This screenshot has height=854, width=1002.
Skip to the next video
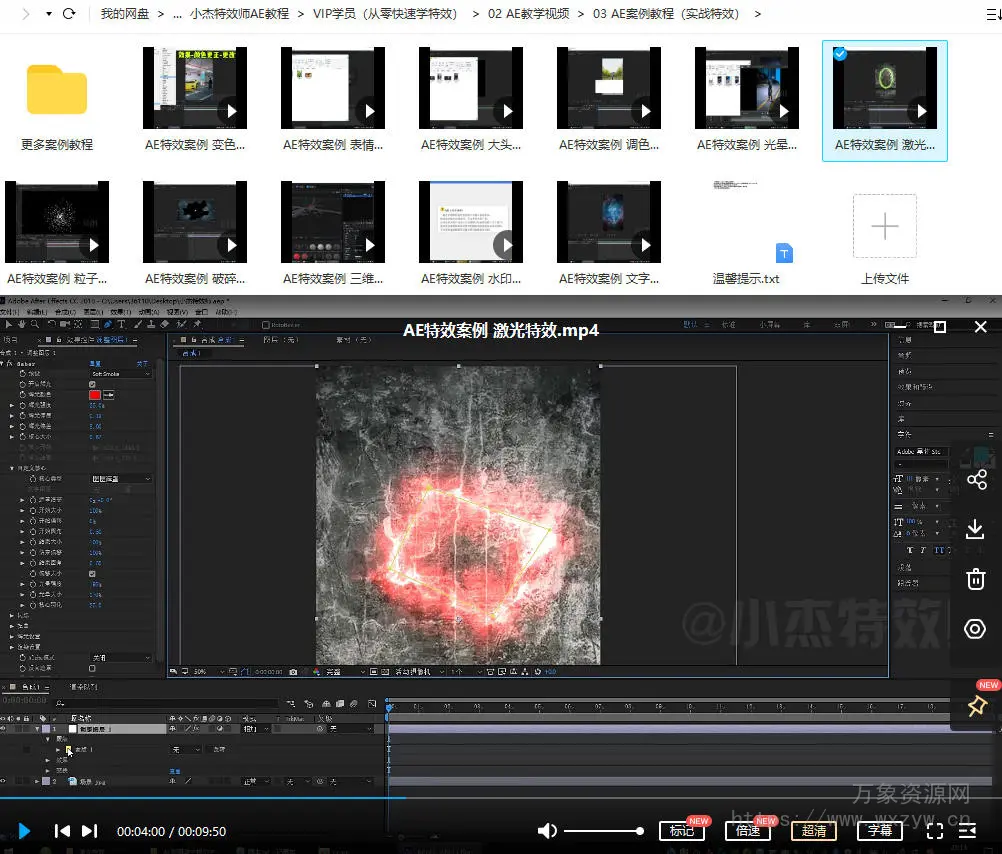(90, 830)
